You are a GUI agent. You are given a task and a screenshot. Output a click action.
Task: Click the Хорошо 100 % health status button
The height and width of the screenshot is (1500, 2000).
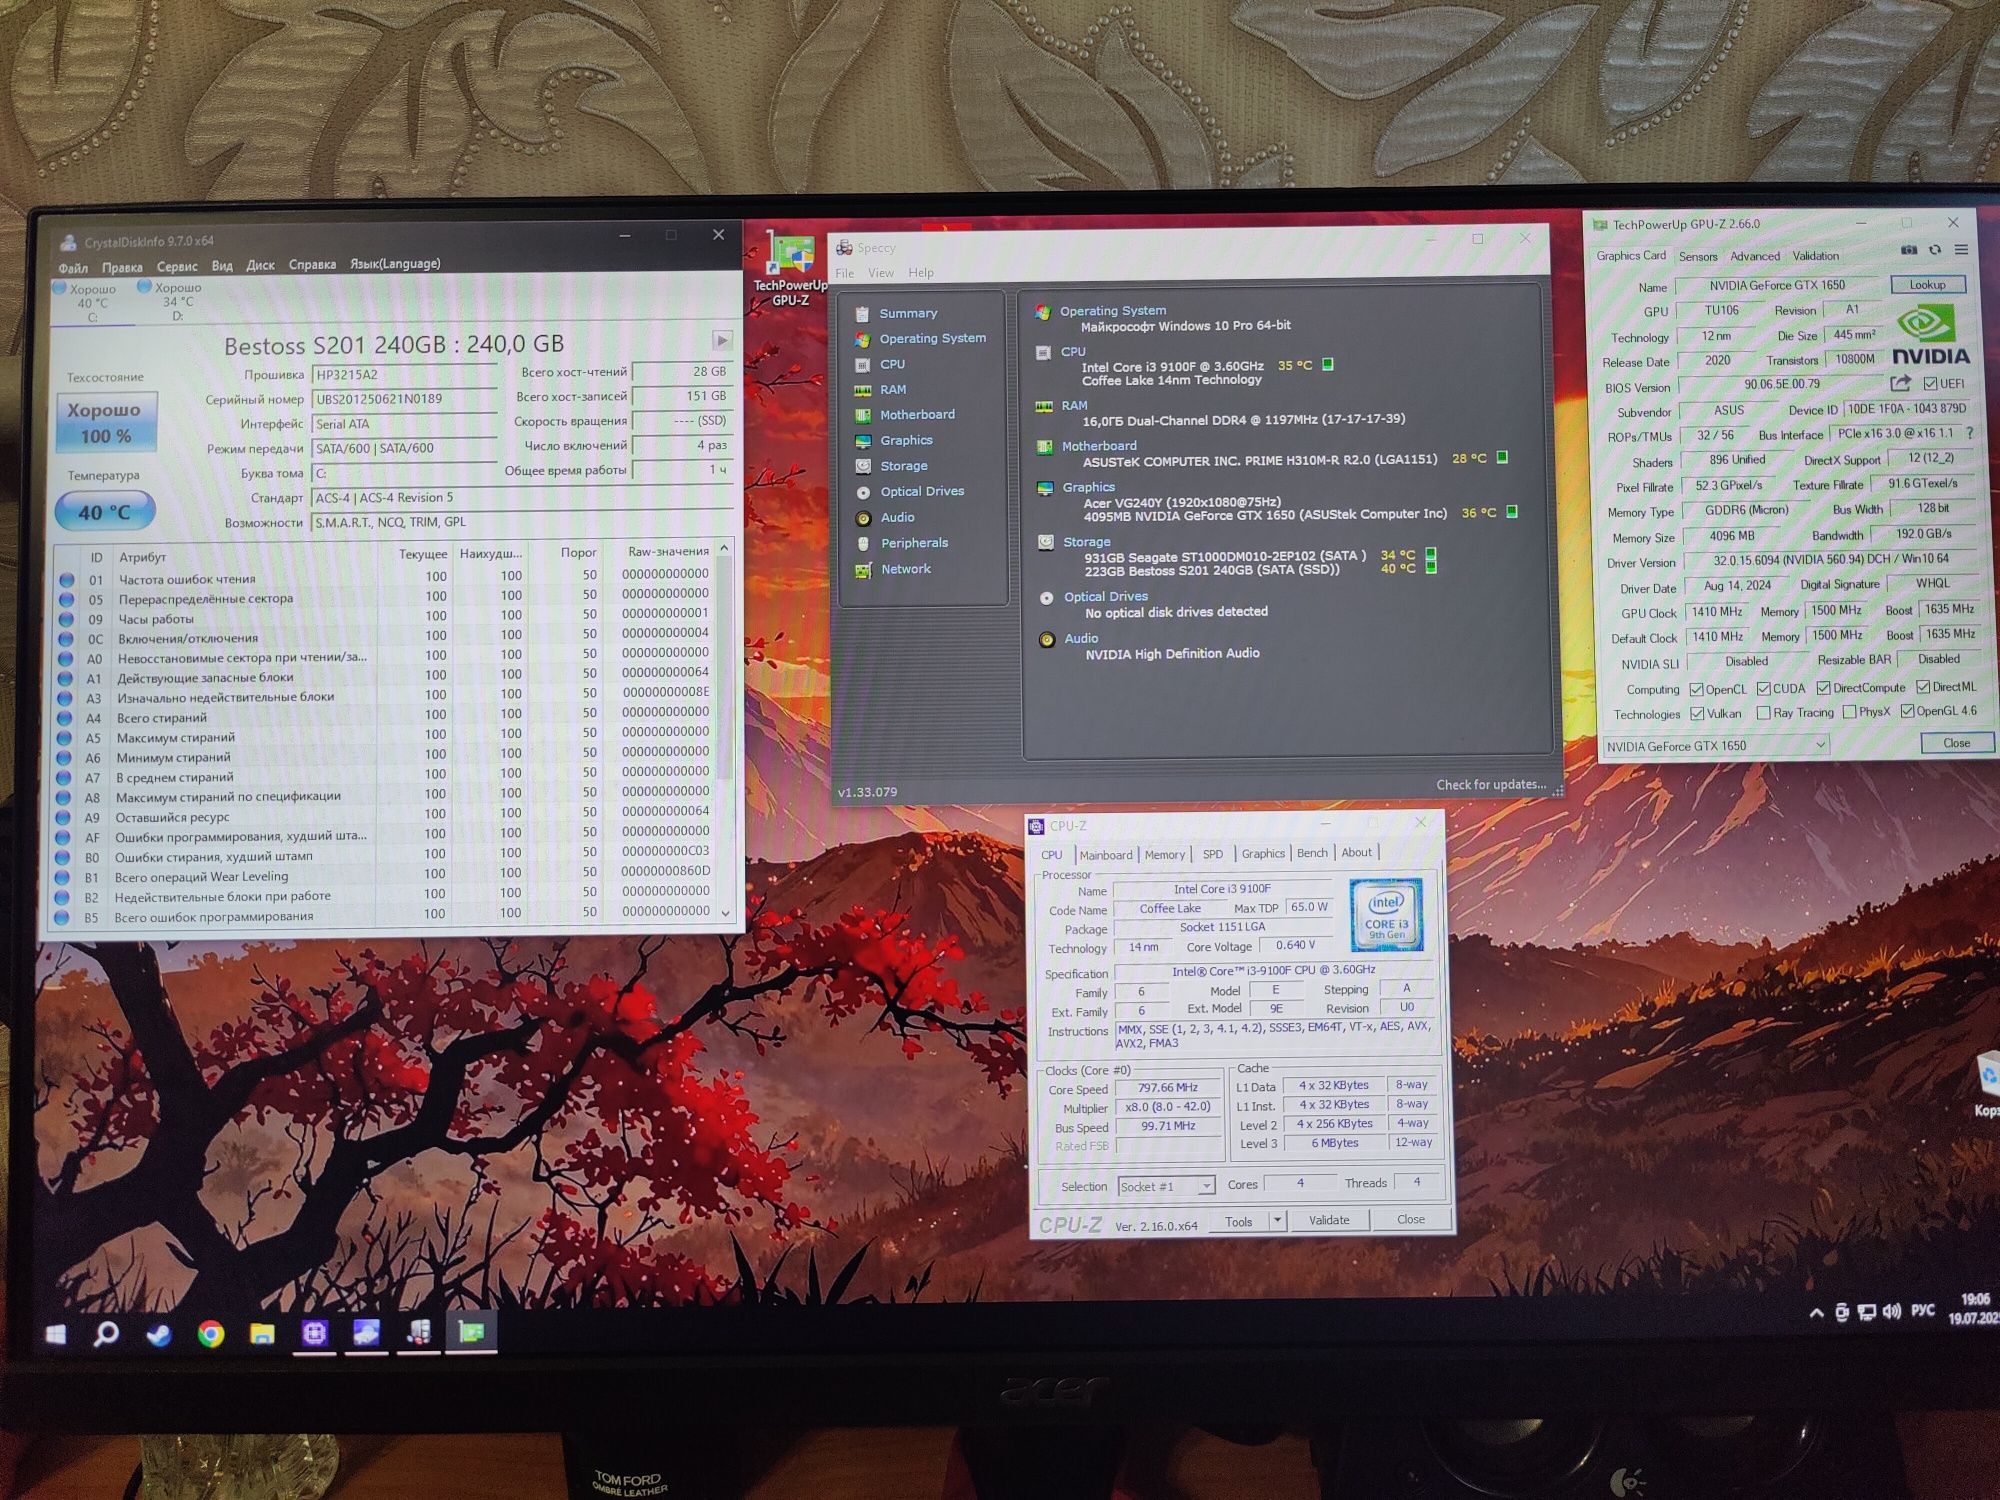(x=105, y=423)
